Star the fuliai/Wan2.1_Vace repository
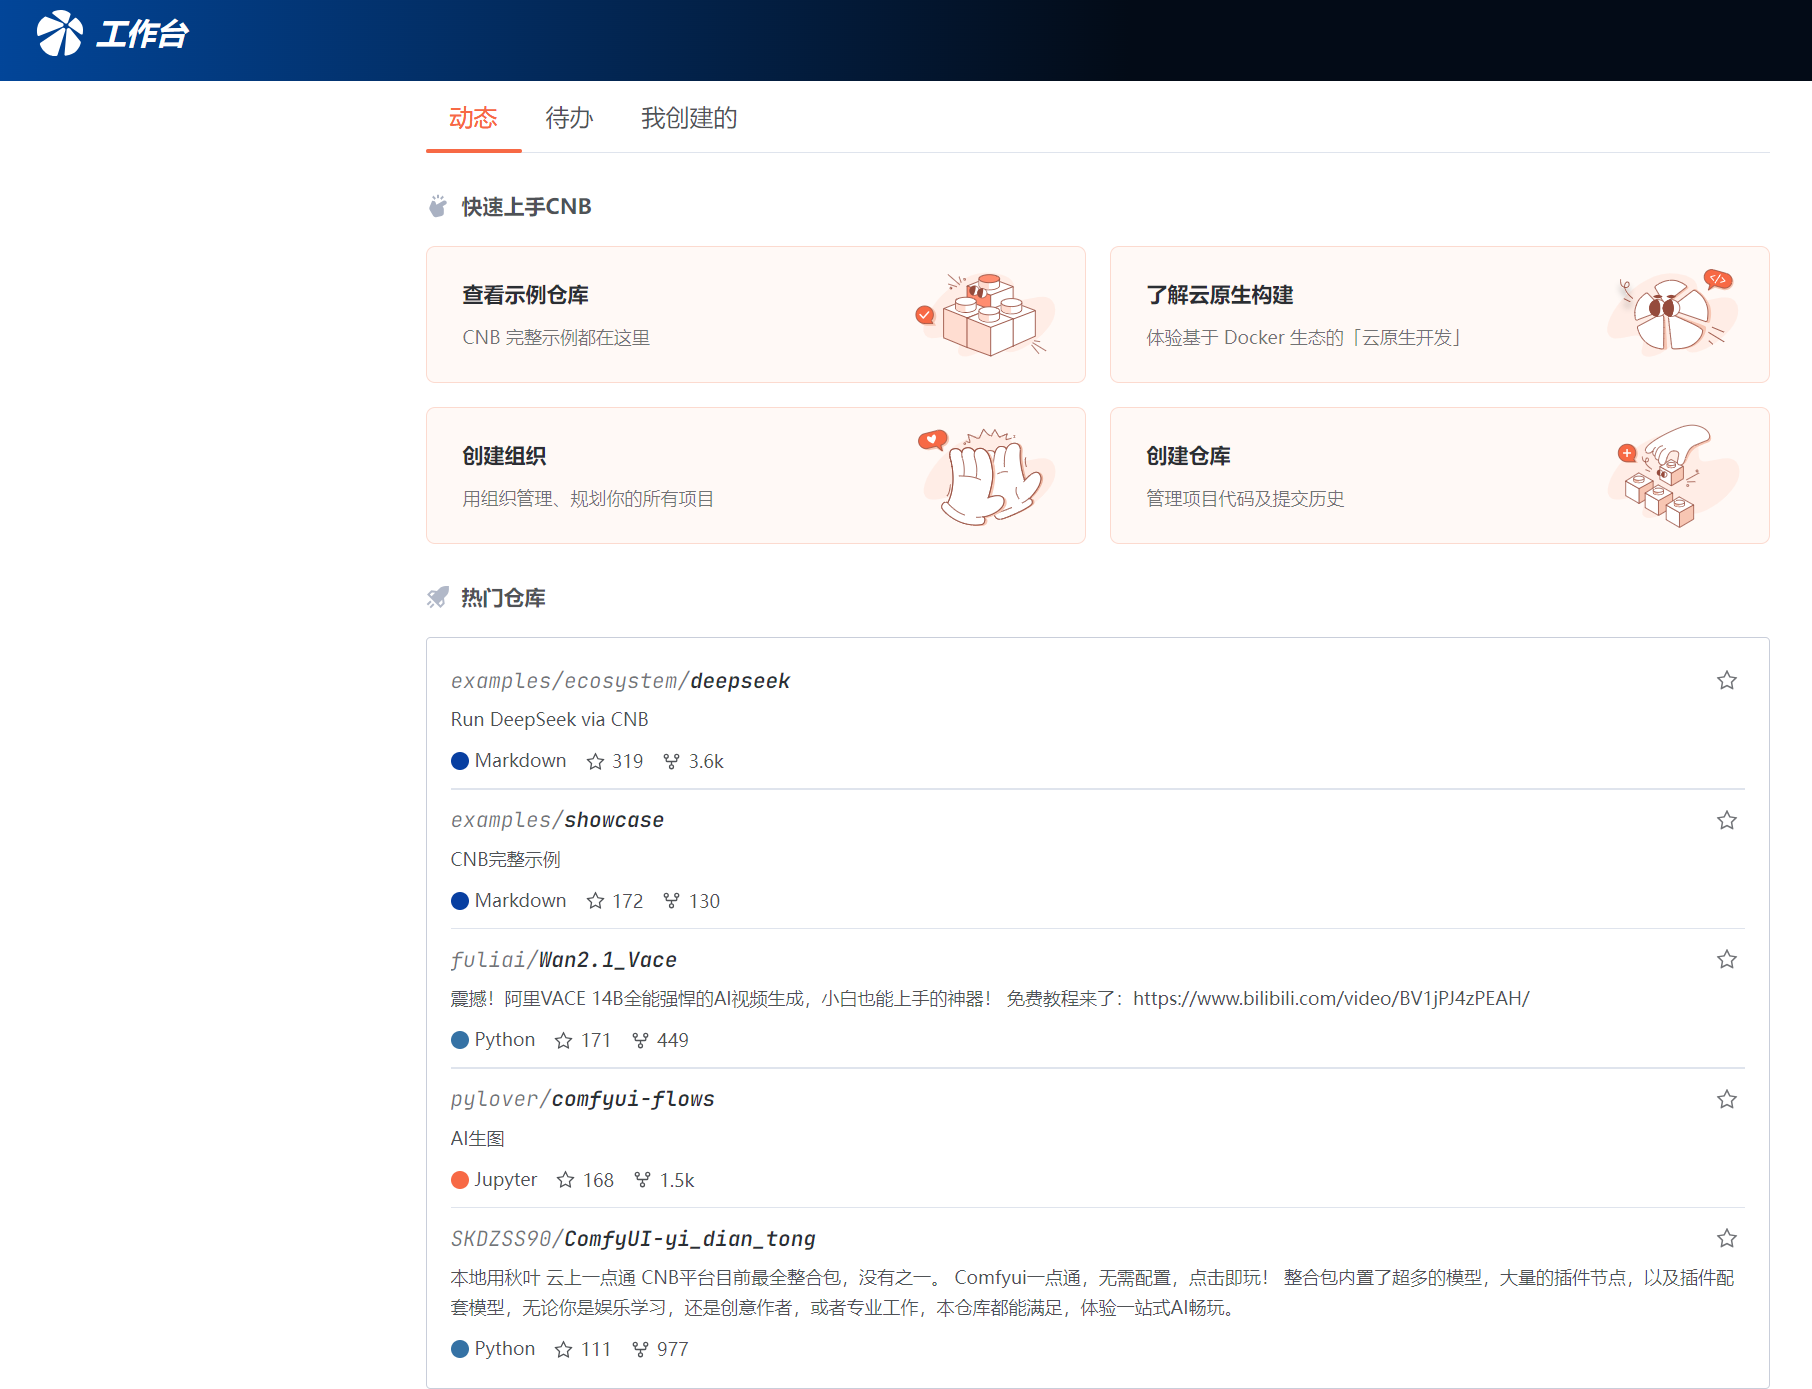Image resolution: width=1812 pixels, height=1389 pixels. [1726, 959]
